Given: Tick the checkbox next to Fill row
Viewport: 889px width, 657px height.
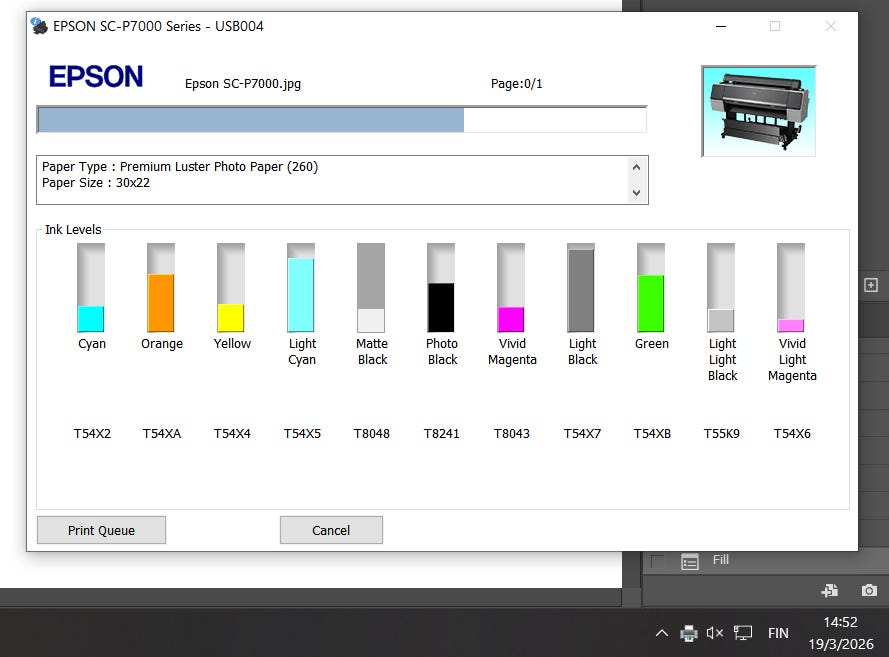Looking at the screenshot, I should (x=658, y=561).
